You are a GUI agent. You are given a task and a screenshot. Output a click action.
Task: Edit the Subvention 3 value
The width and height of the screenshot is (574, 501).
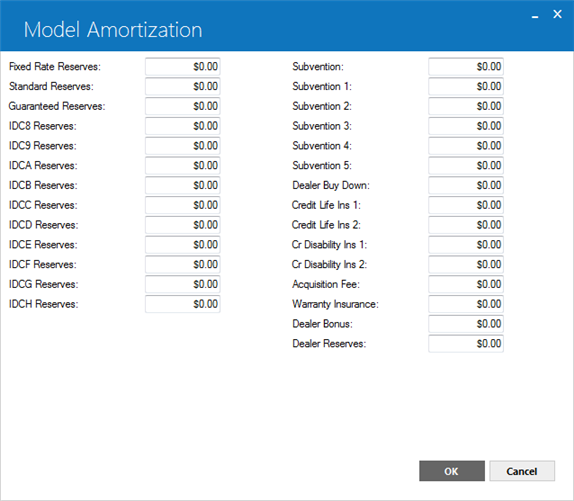click(466, 126)
